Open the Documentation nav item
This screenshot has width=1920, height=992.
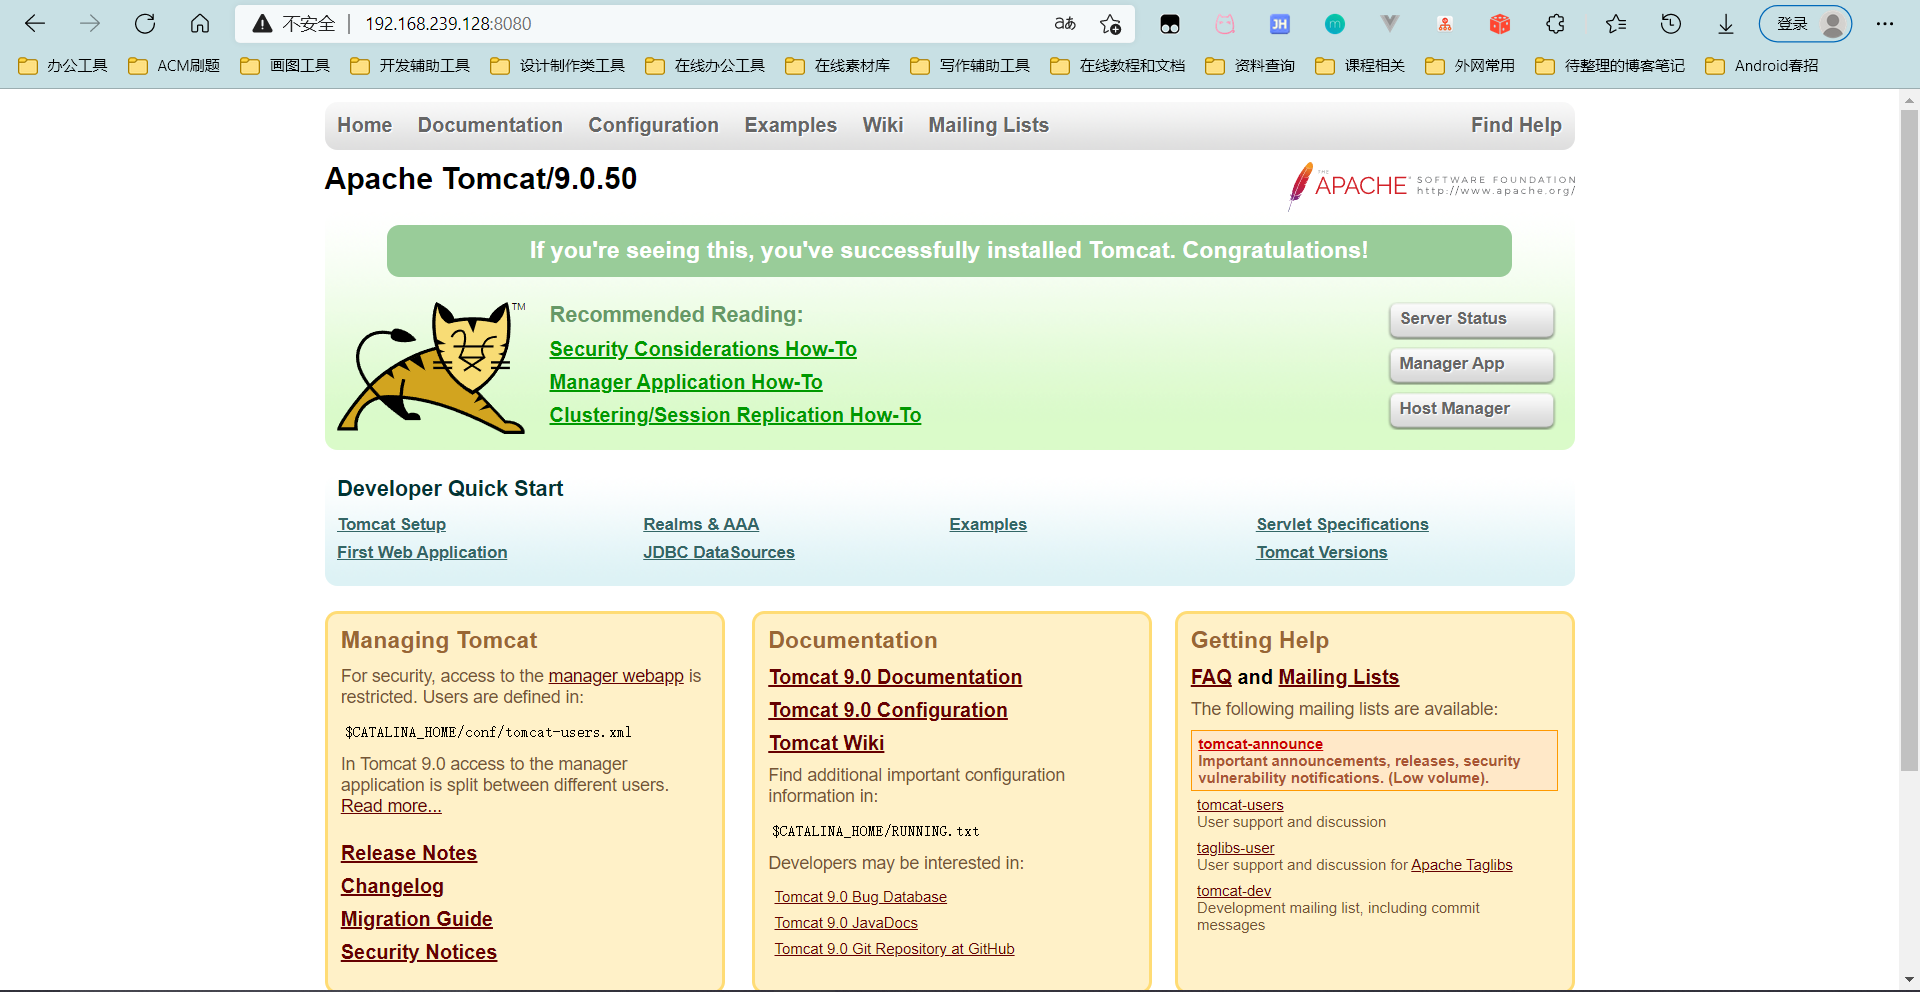coord(490,125)
